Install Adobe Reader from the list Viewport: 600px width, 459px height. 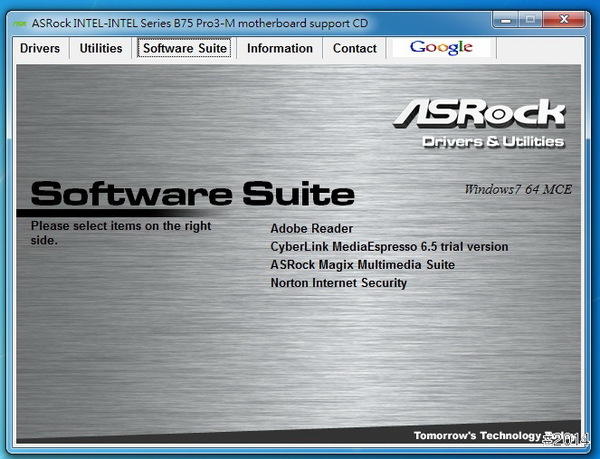click(x=311, y=229)
